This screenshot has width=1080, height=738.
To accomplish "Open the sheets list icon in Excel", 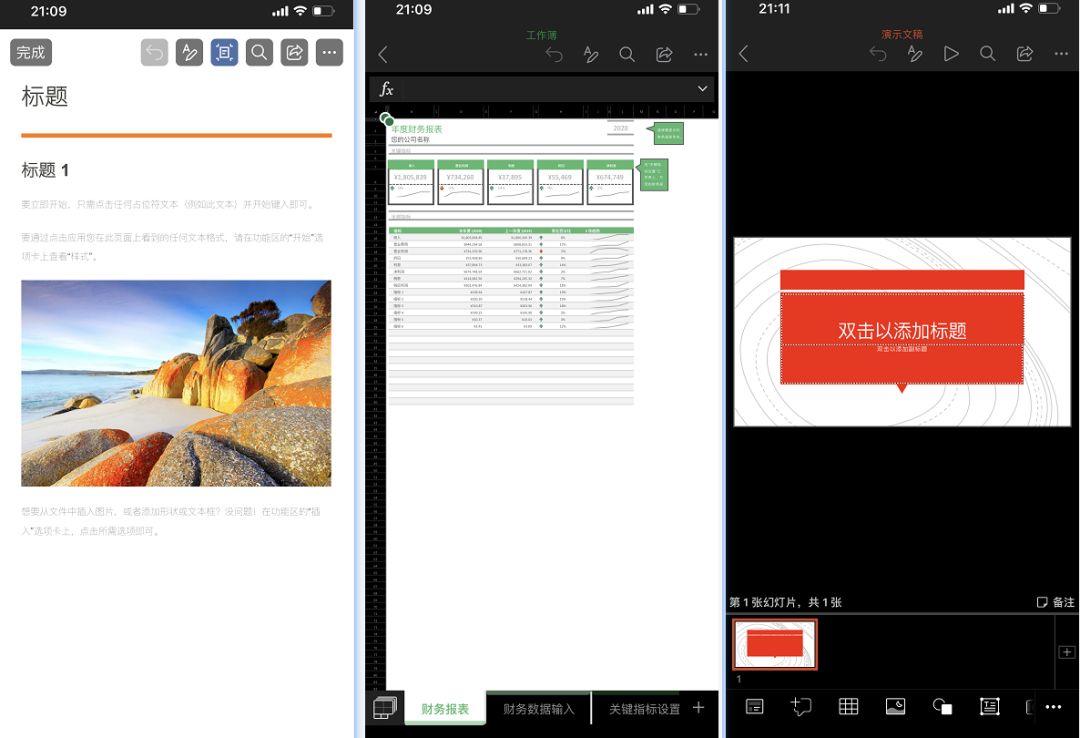I will click(385, 708).
